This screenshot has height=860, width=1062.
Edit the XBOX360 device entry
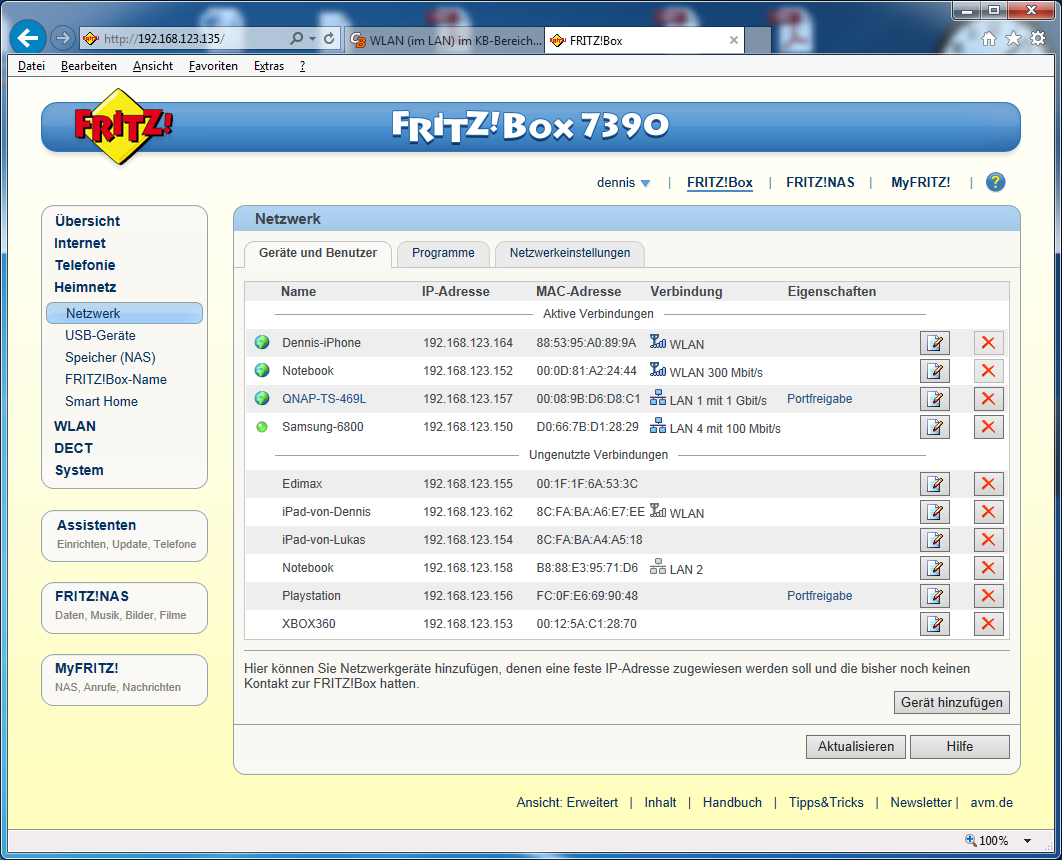935,624
